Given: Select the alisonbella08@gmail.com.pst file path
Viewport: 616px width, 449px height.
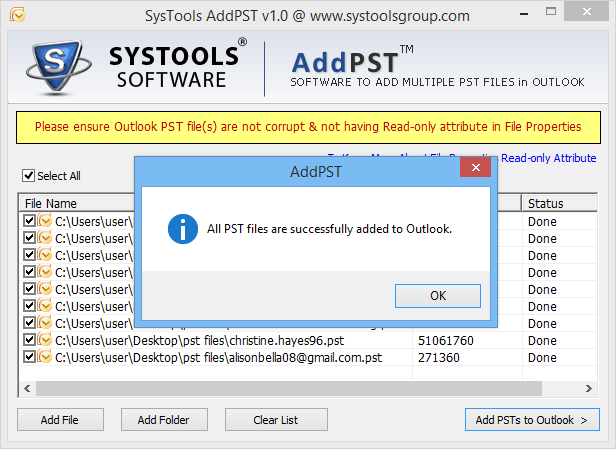Looking at the screenshot, I should 218,357.
